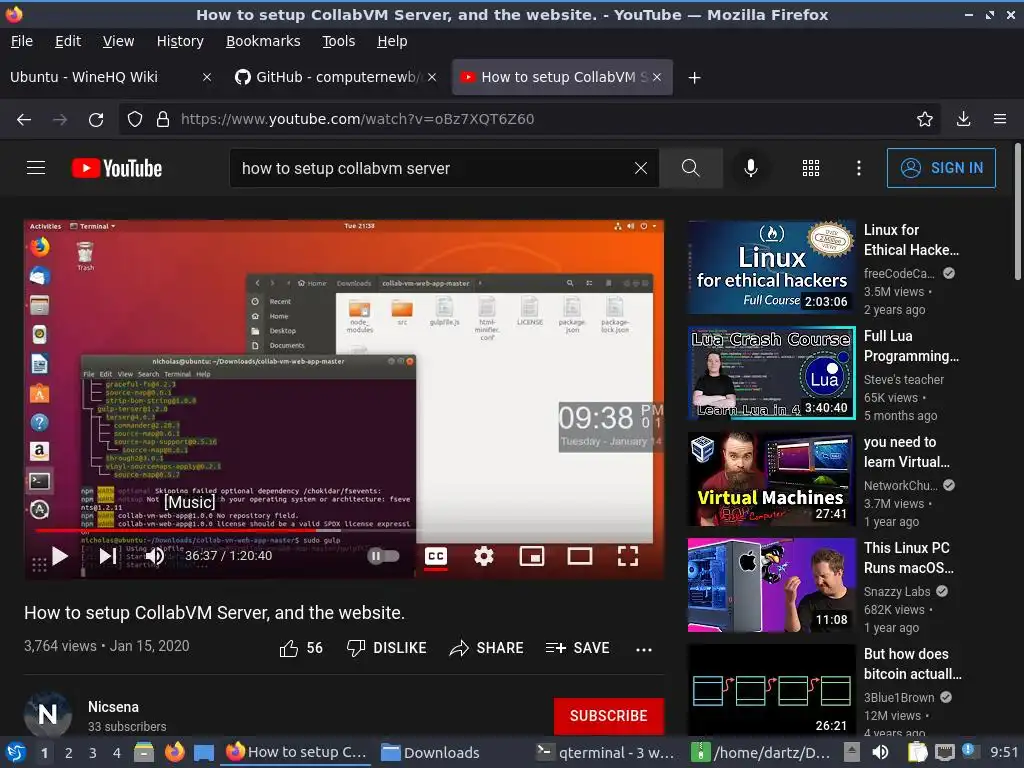Viewport: 1024px width, 768px height.
Task: Open the History menu
Action: 180,41
